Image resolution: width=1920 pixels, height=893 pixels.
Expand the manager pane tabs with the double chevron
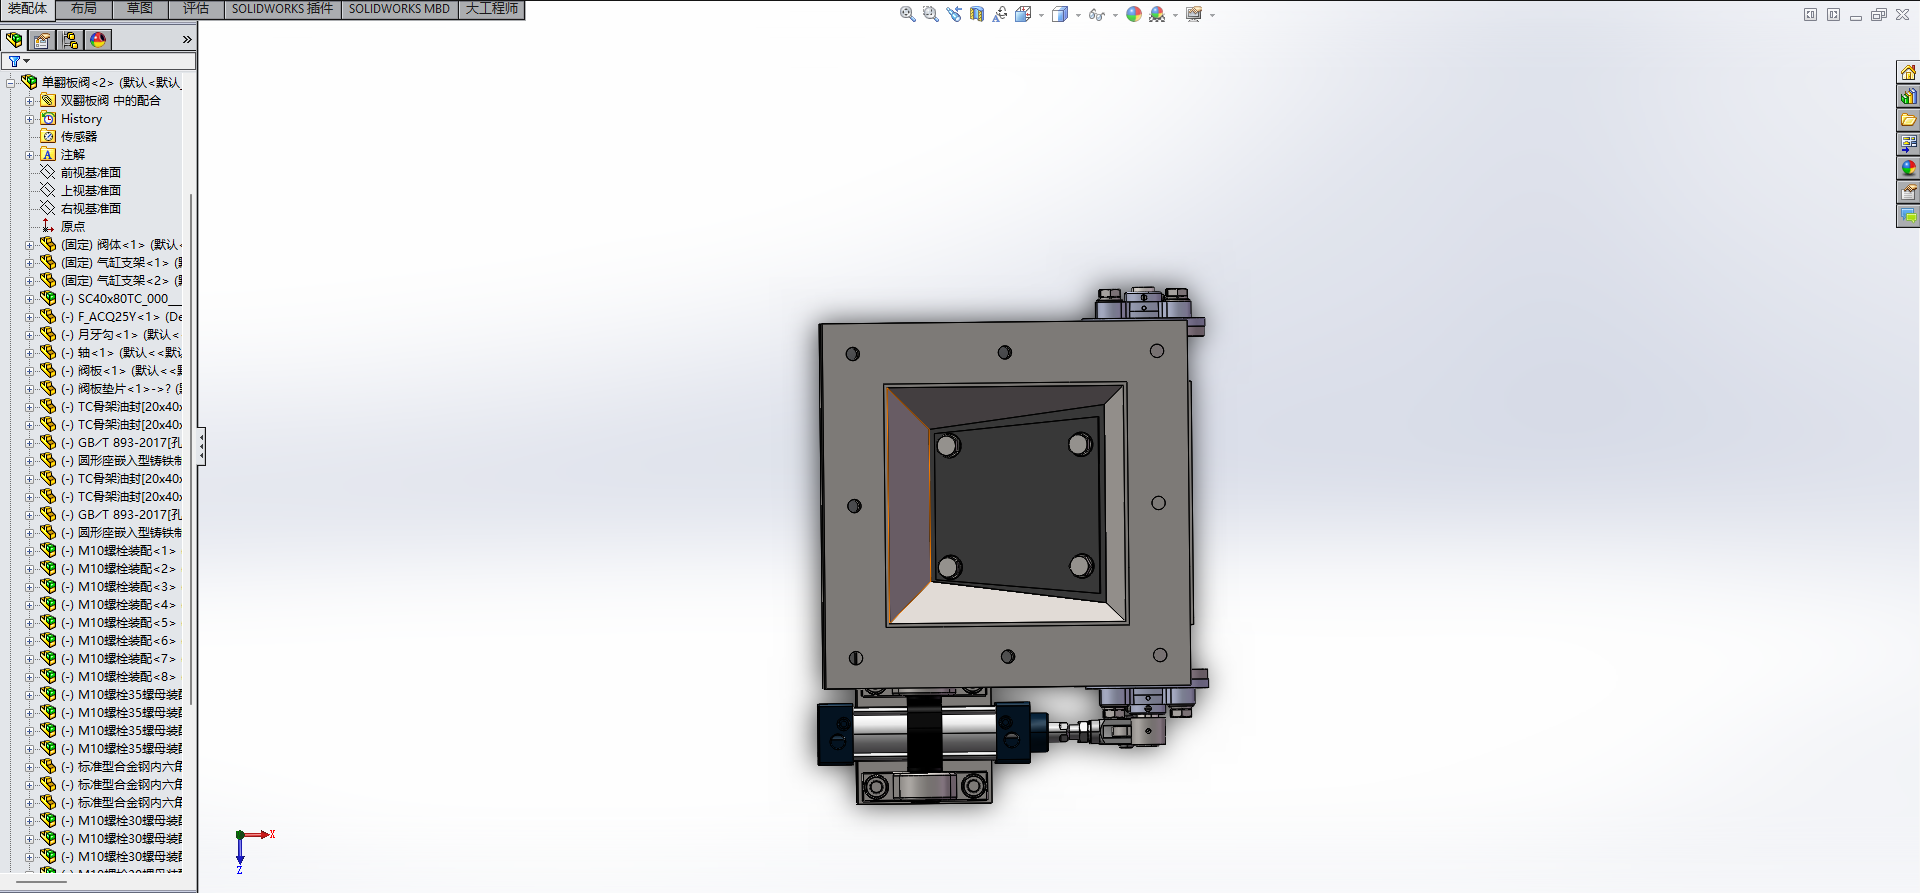187,40
